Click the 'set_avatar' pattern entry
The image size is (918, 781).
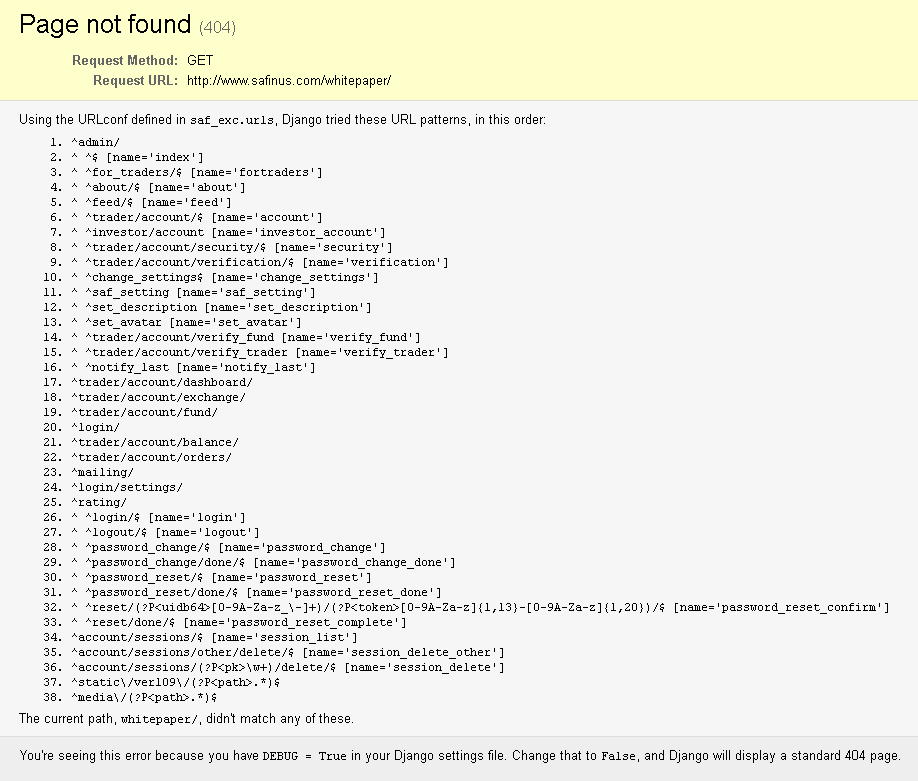pos(186,322)
